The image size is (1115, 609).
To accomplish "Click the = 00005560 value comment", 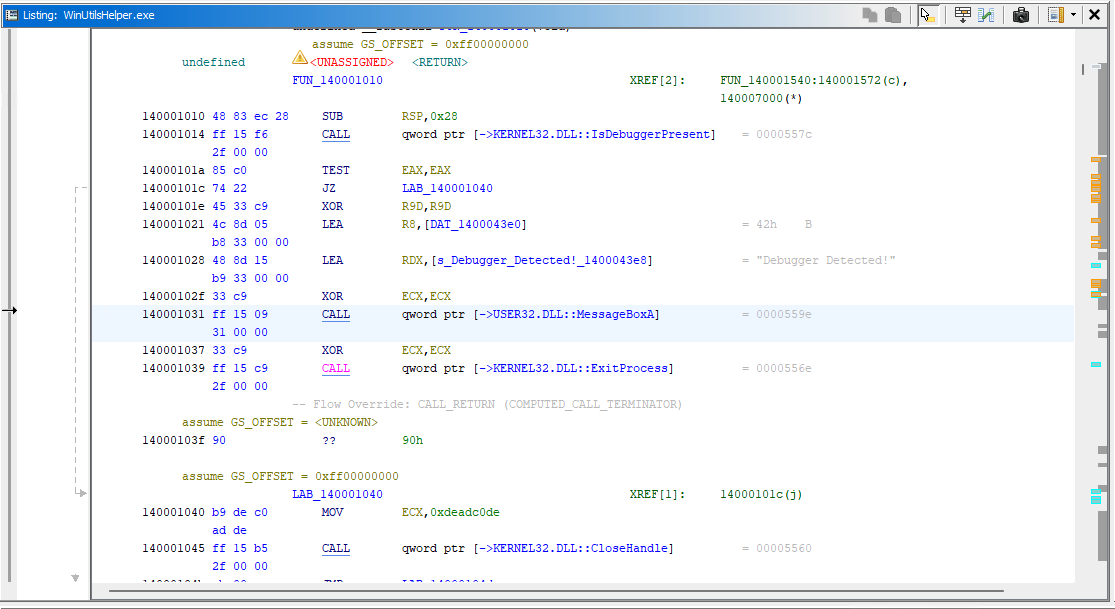I will [777, 549].
